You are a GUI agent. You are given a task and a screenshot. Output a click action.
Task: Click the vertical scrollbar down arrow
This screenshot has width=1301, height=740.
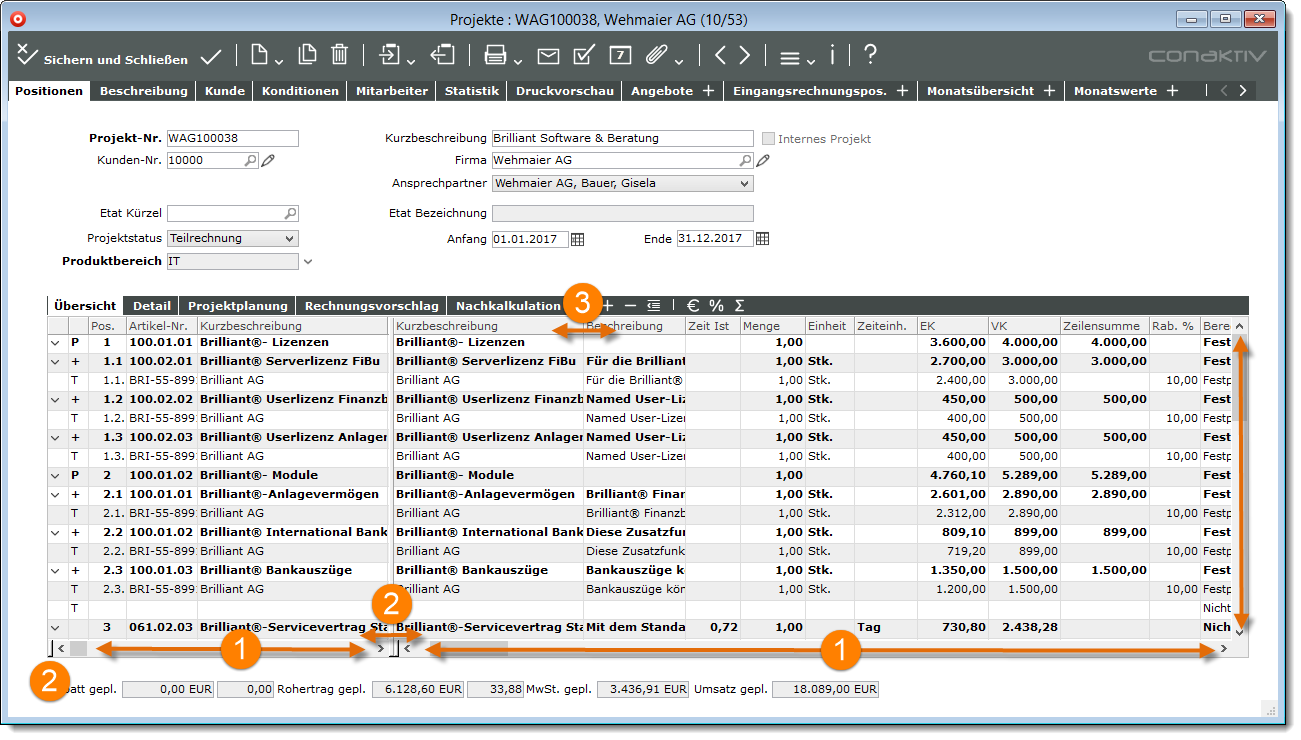coord(1240,631)
